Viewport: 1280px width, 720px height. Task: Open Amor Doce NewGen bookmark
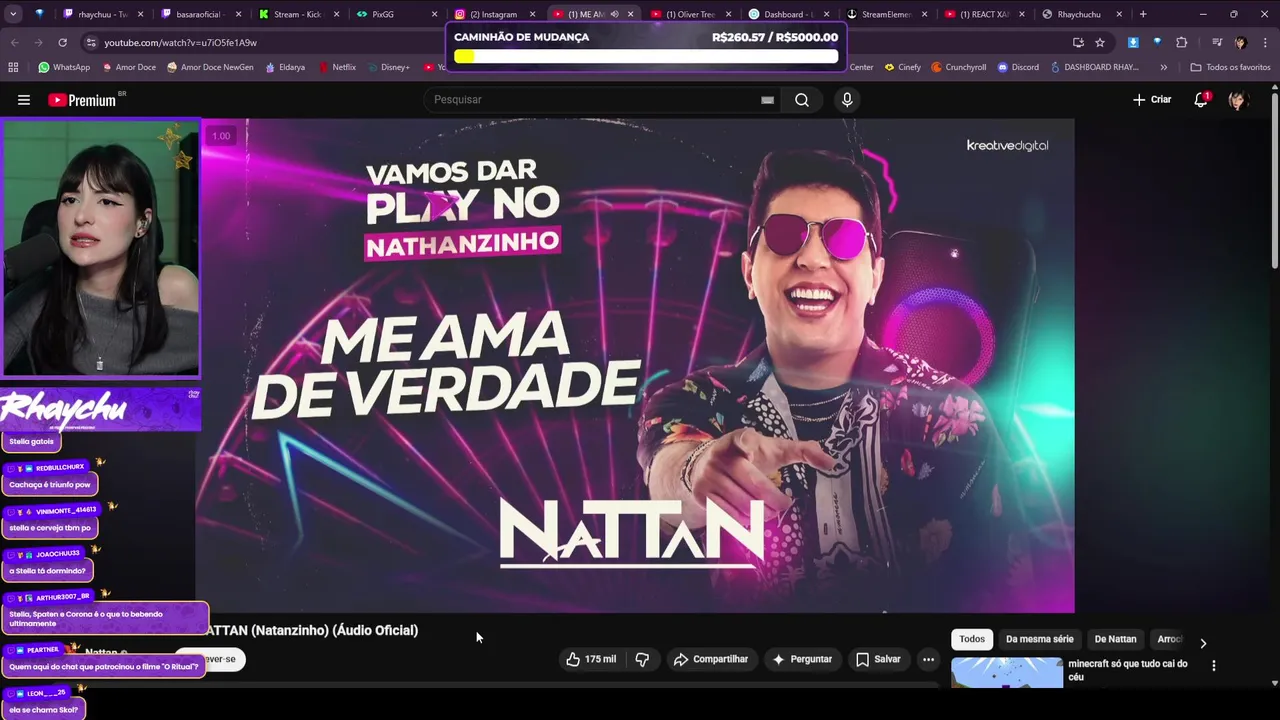tap(210, 67)
